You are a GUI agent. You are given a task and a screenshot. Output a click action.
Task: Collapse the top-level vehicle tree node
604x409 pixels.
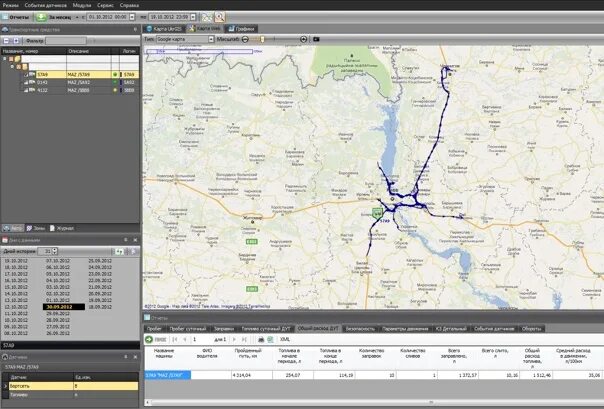tap(5, 59)
